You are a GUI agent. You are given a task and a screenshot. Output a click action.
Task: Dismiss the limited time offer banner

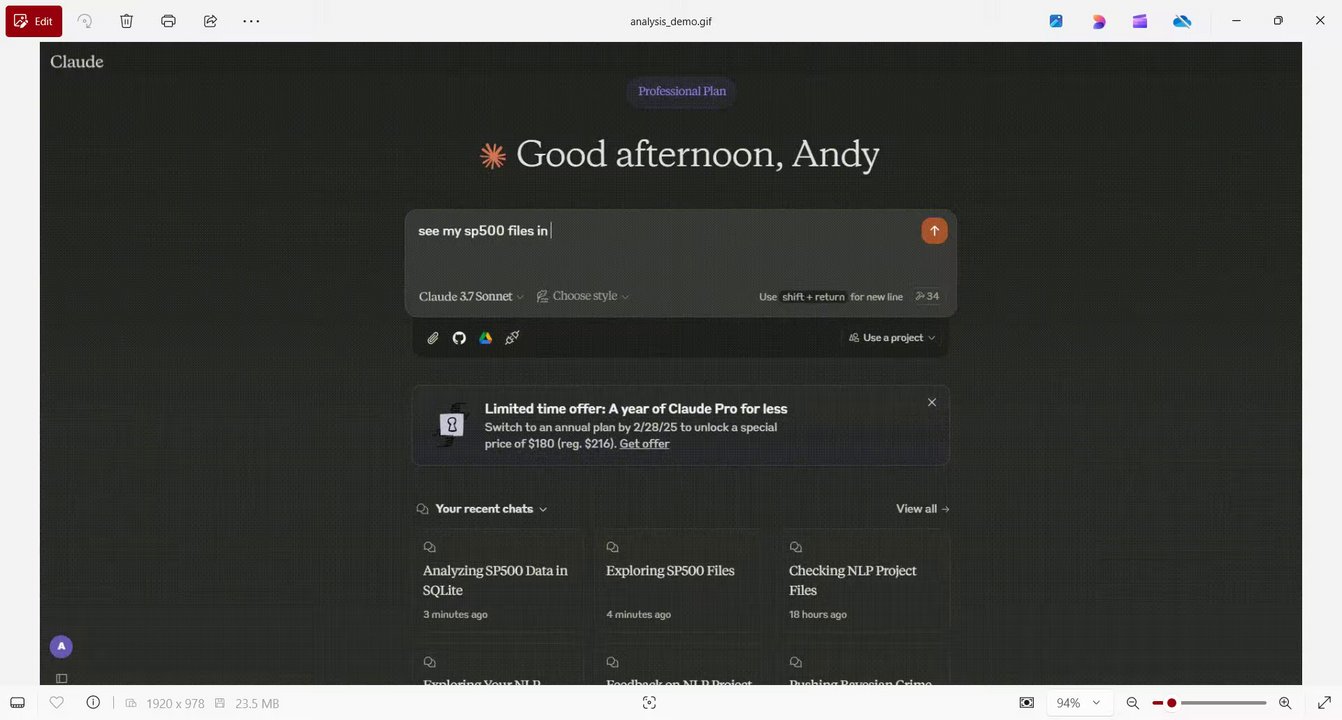(932, 402)
